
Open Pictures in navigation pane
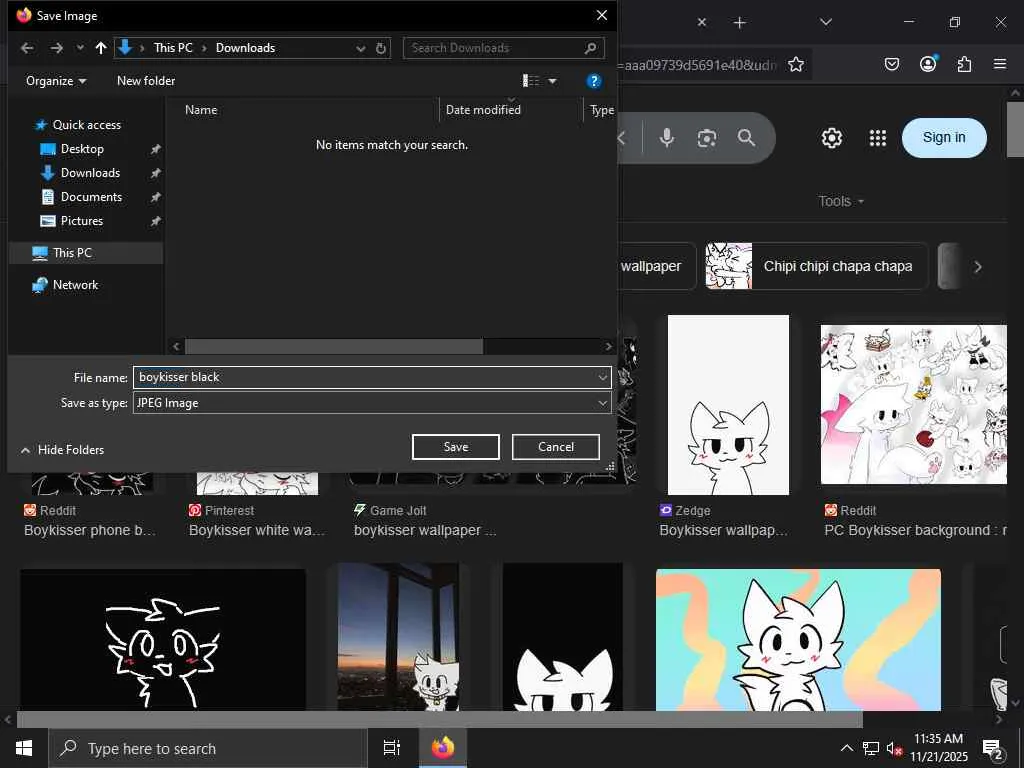click(x=82, y=221)
